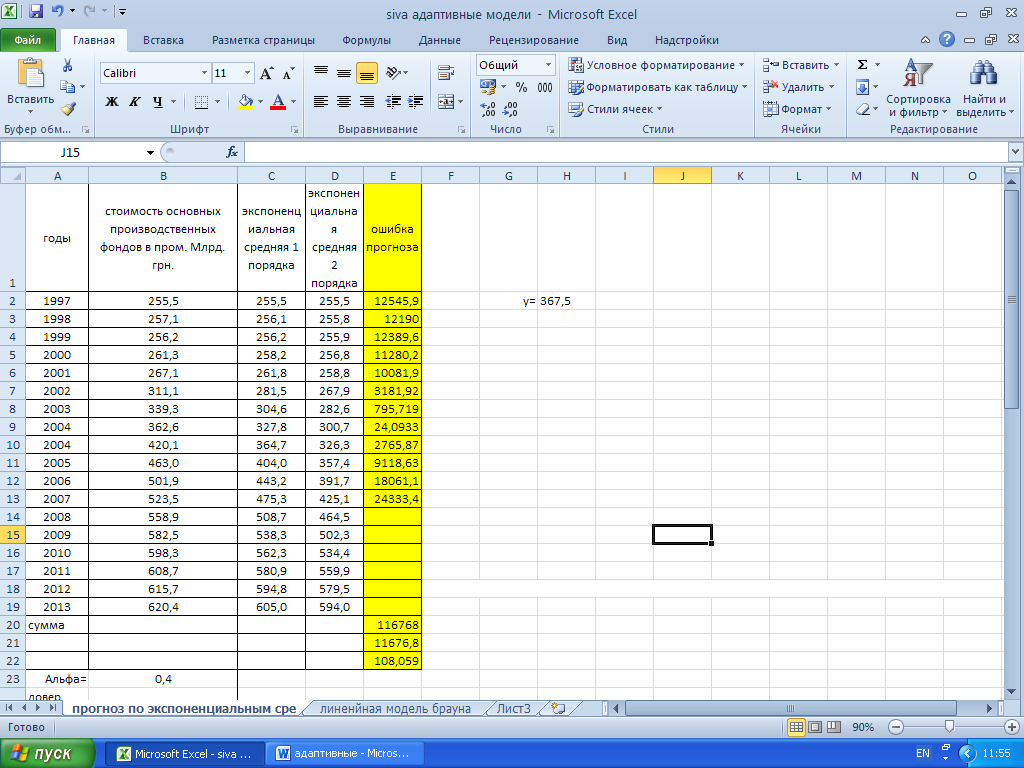Open the Условное форматирование dropdown
Image resolution: width=1024 pixels, height=768 pixels.
(x=656, y=65)
